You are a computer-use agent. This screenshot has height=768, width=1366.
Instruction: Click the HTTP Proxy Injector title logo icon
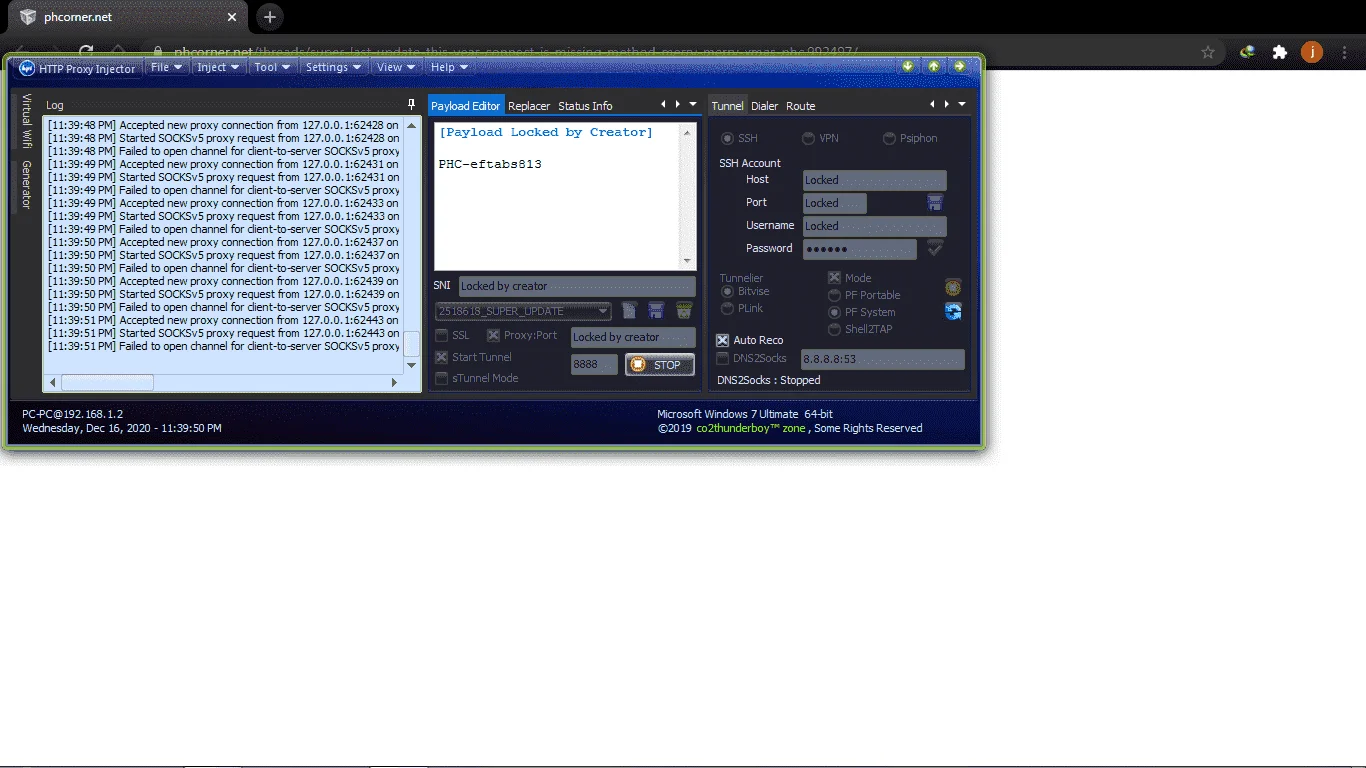tap(27, 69)
